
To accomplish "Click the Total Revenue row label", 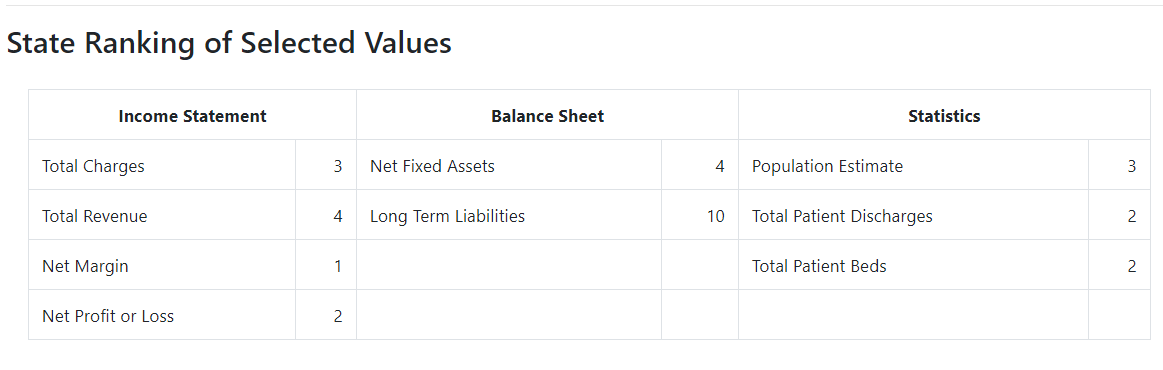I will pos(95,216).
